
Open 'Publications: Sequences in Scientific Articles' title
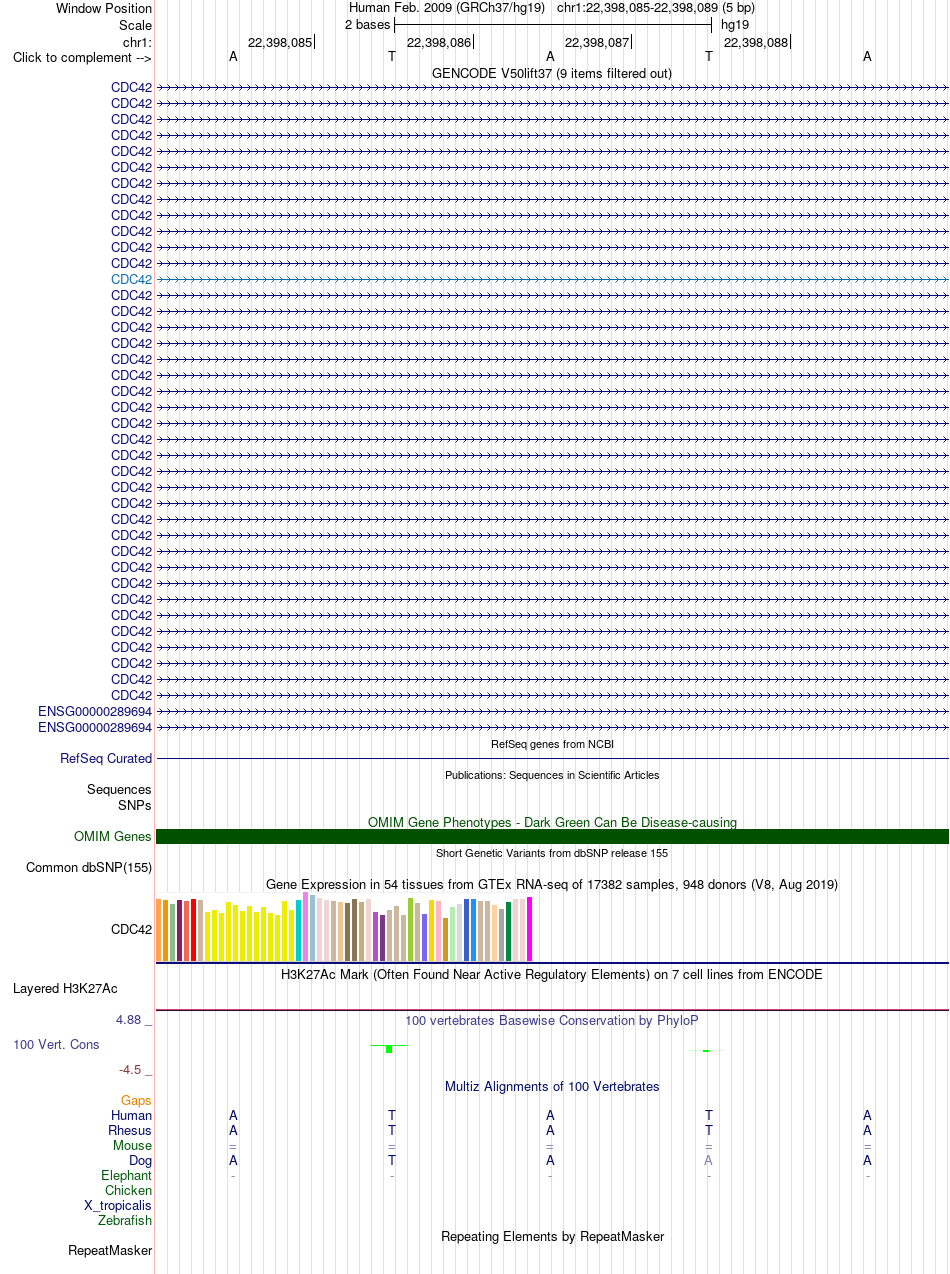[552, 775]
